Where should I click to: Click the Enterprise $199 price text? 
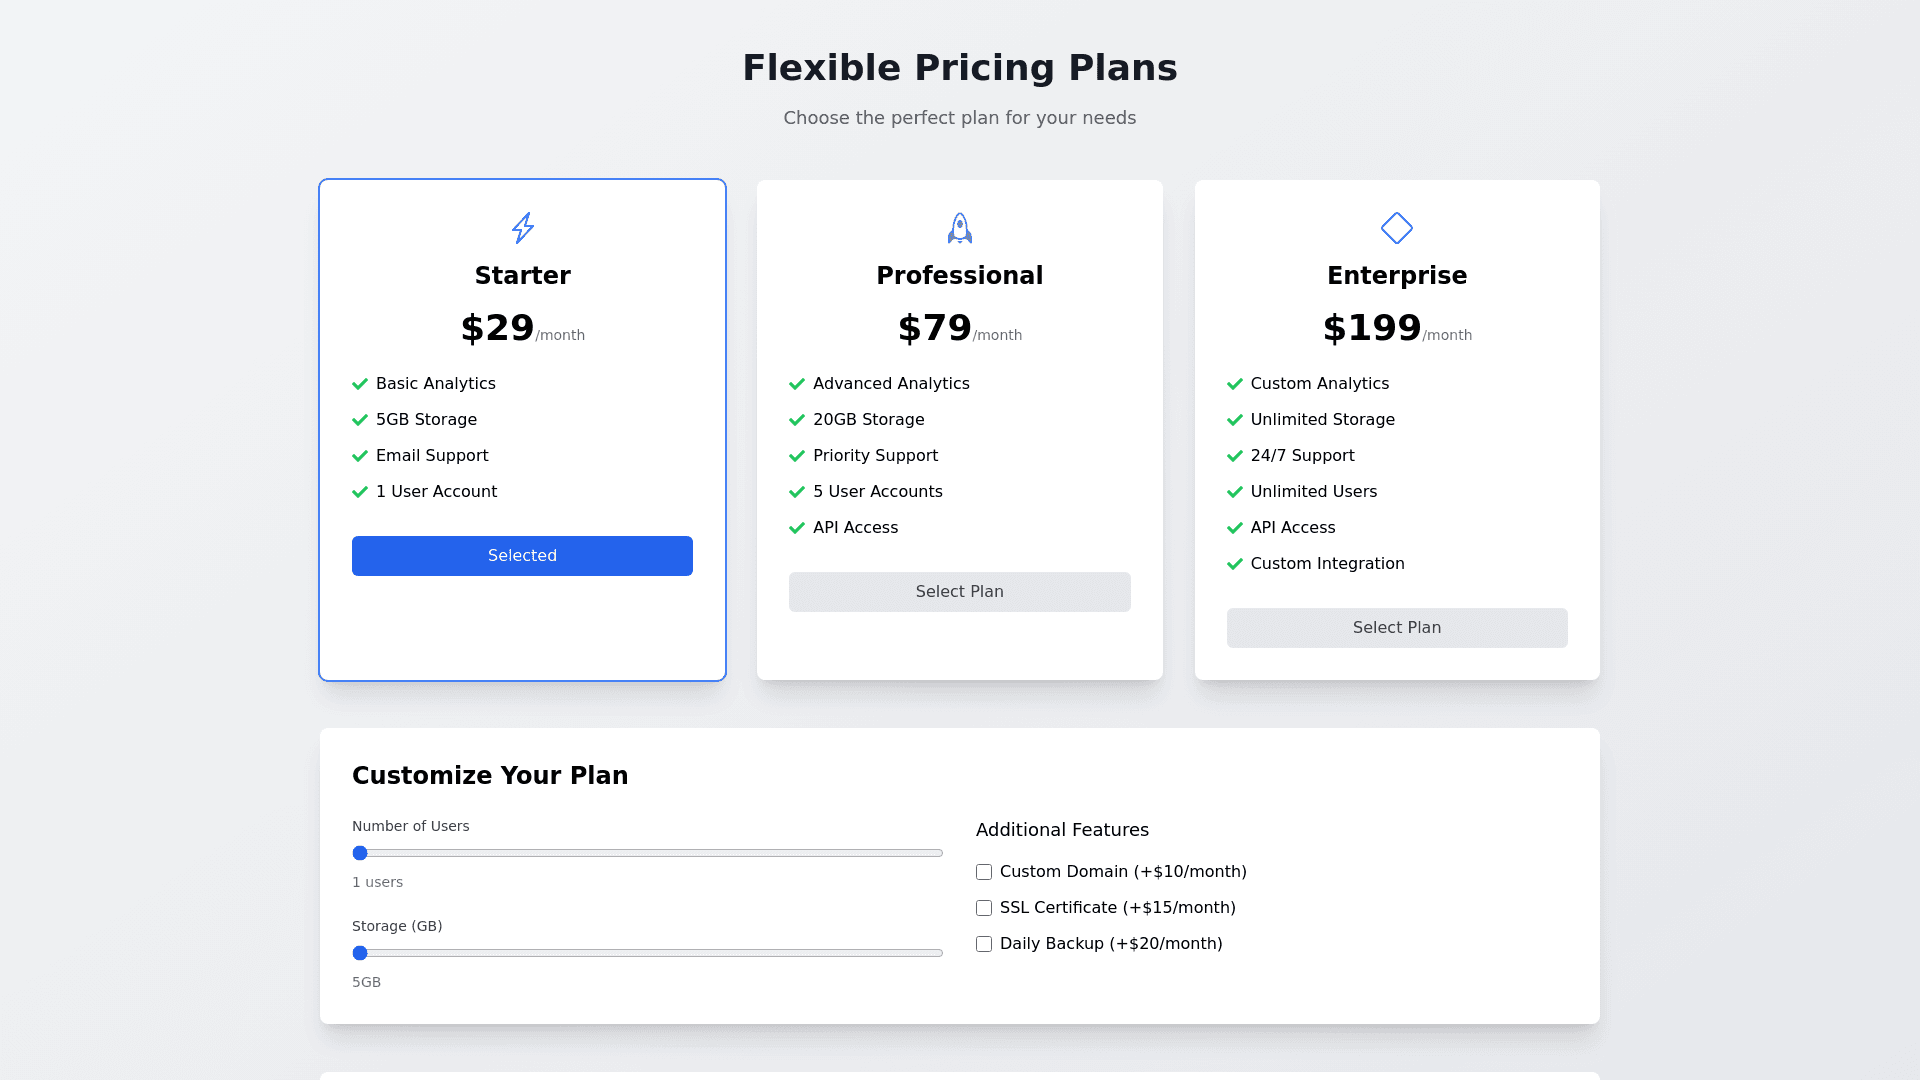[1372, 328]
